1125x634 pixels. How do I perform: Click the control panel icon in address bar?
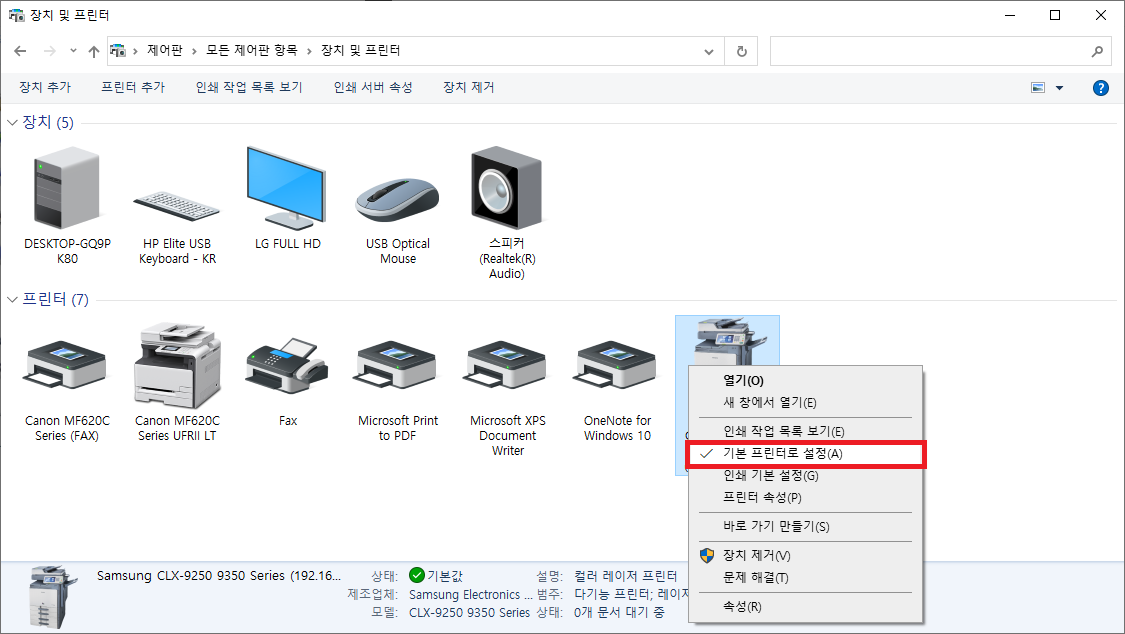[118, 51]
